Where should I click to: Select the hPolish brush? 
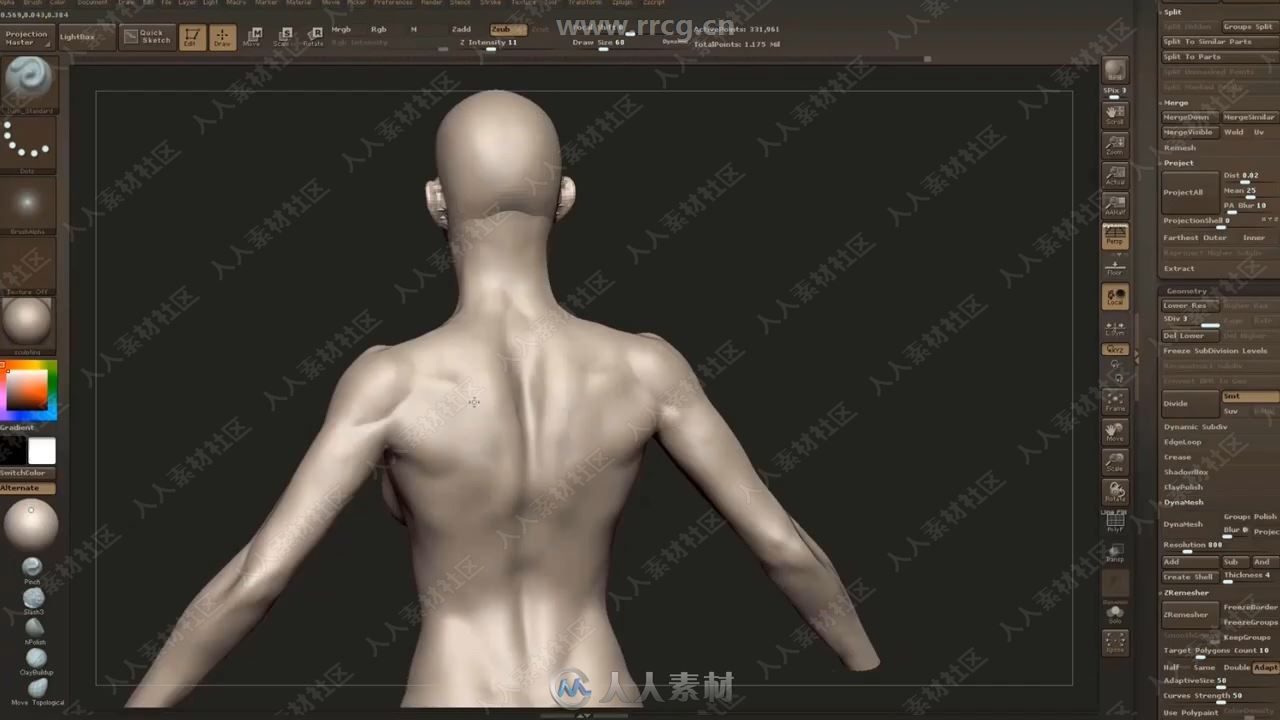point(35,630)
